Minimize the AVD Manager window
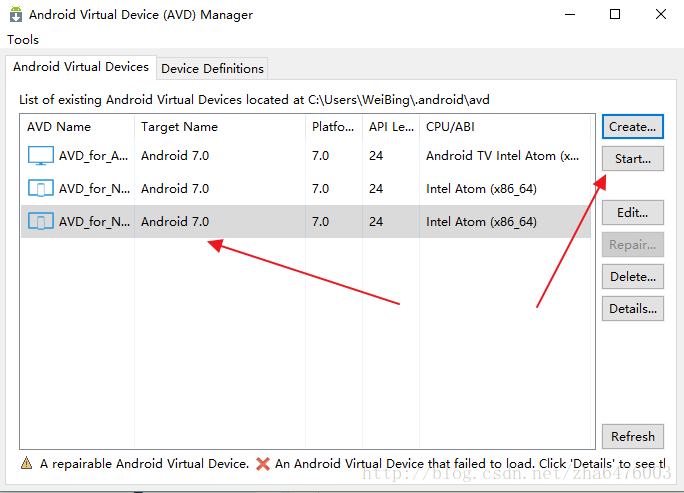 coord(570,14)
